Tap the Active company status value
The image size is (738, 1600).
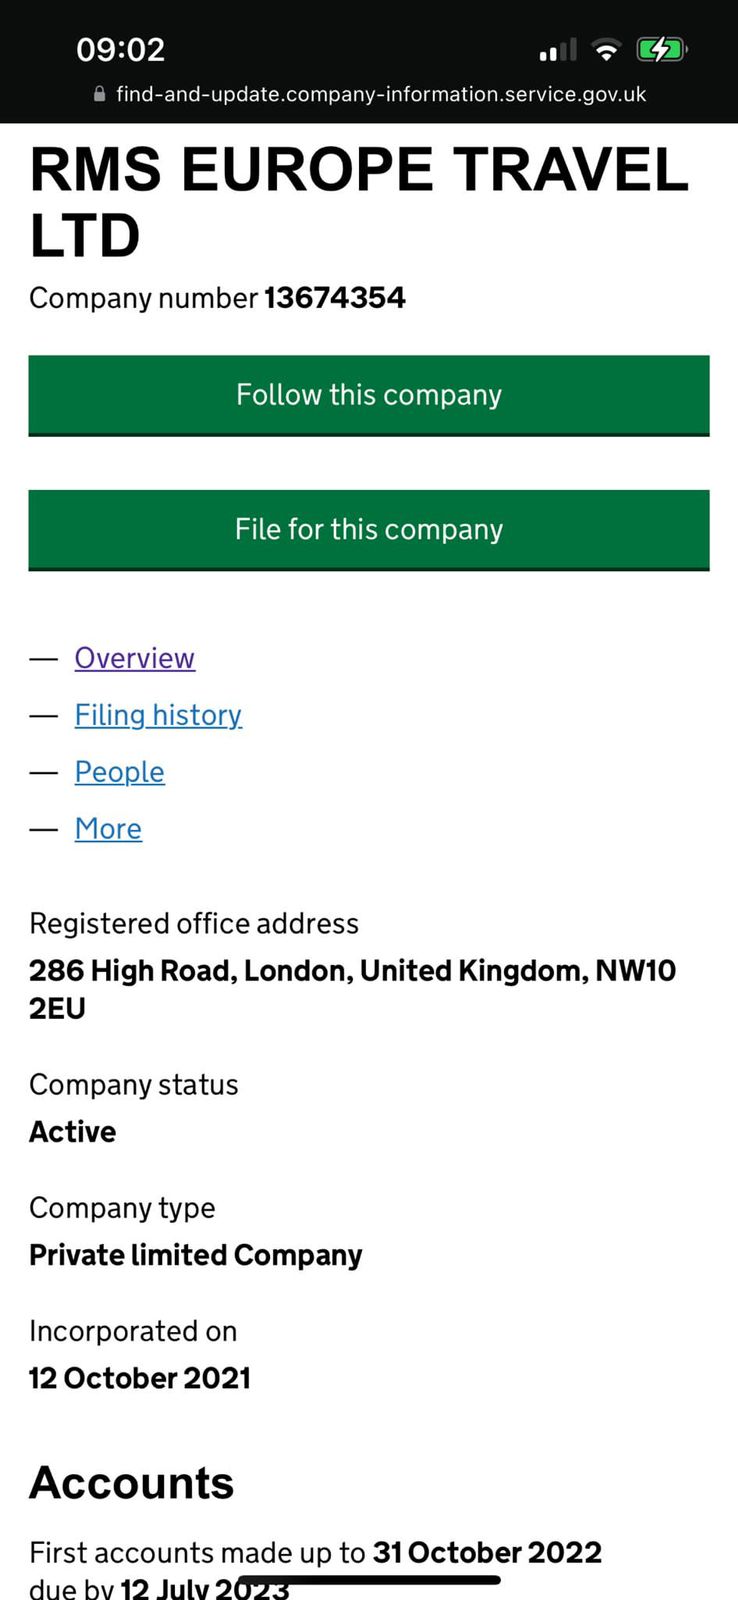tap(72, 1132)
